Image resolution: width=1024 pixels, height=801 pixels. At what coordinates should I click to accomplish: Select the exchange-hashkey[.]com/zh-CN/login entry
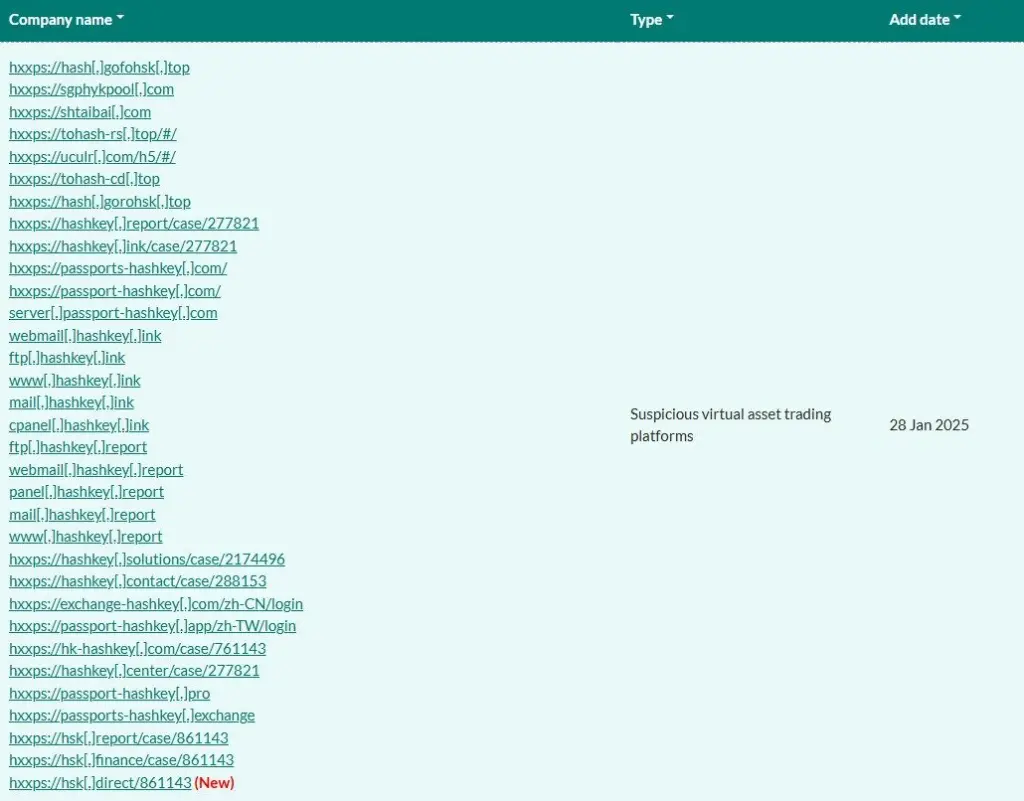click(156, 603)
